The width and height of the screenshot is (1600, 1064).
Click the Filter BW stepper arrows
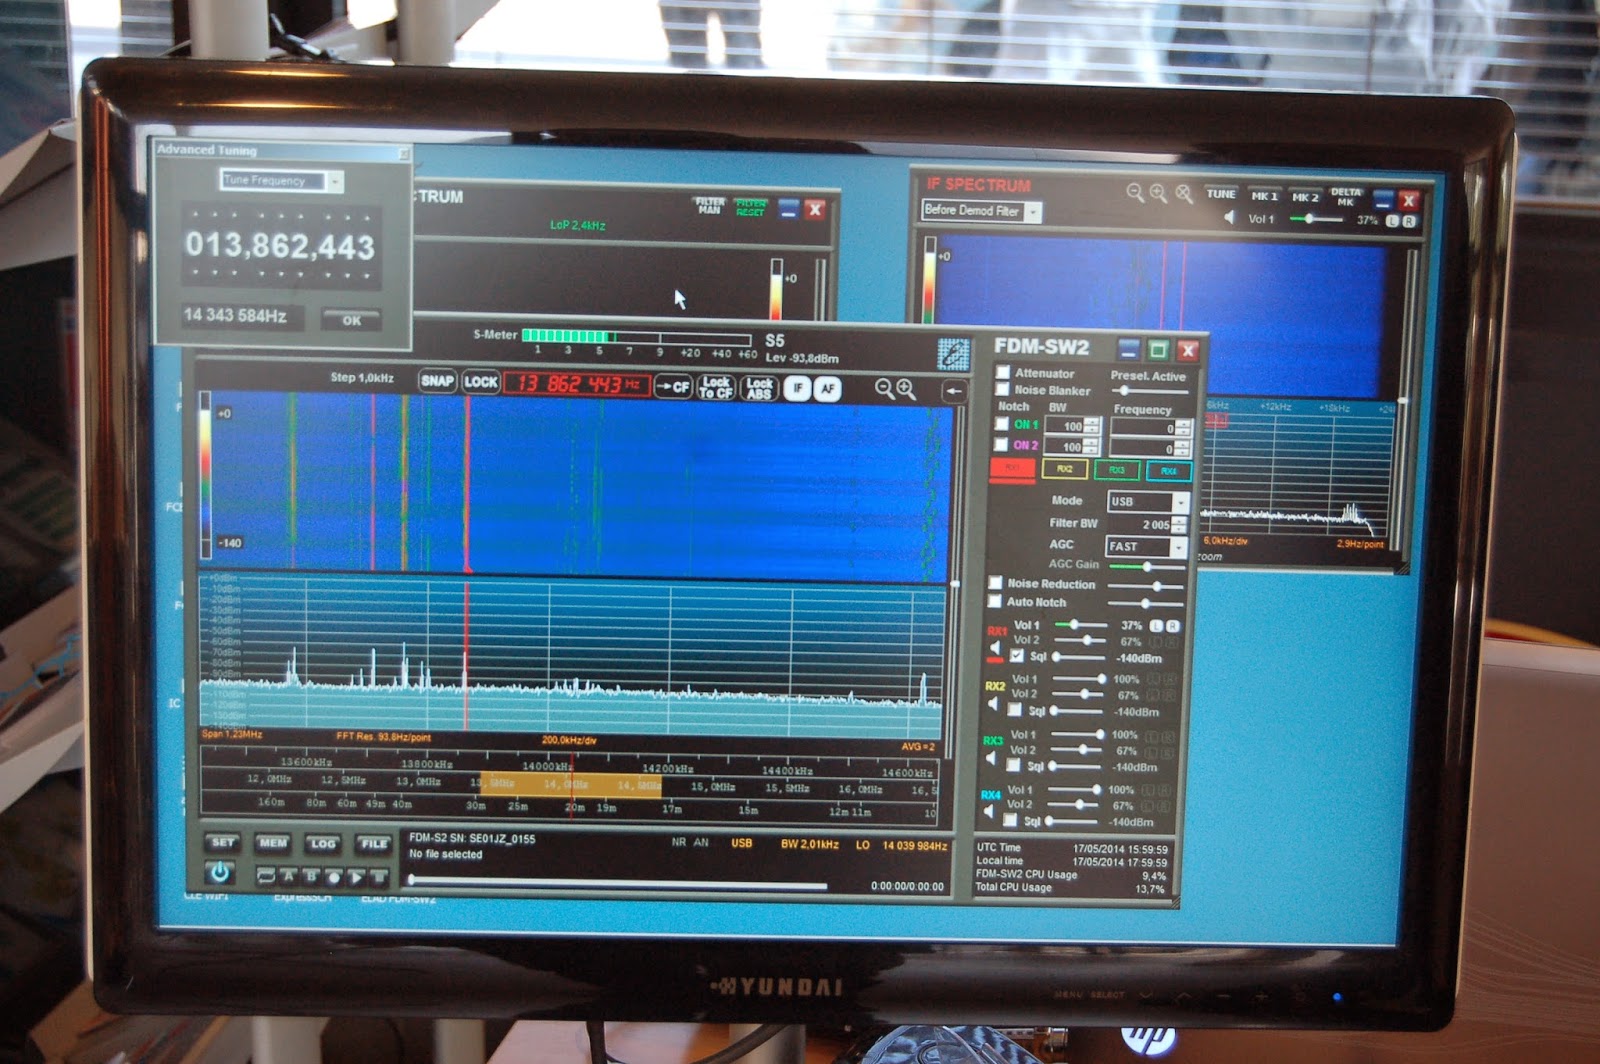(x=1180, y=524)
